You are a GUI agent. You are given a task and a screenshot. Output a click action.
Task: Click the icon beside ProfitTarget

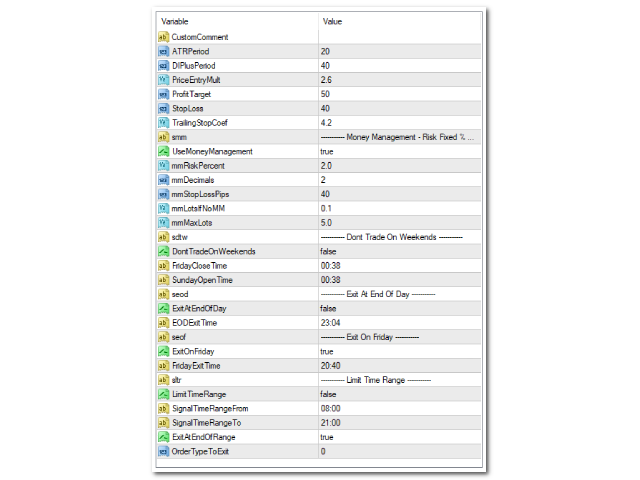click(x=163, y=94)
